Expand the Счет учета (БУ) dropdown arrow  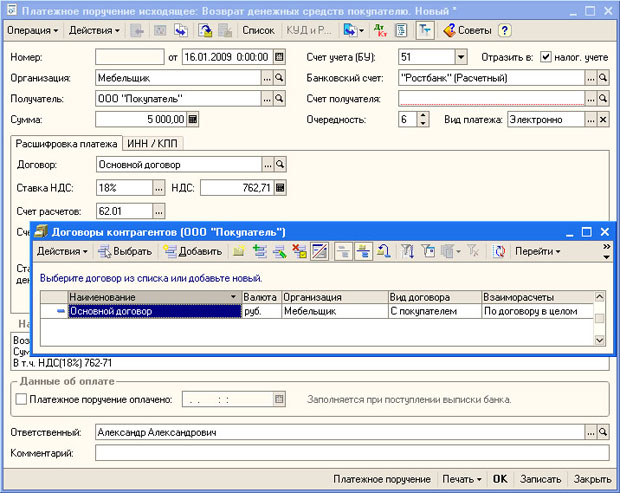point(461,57)
